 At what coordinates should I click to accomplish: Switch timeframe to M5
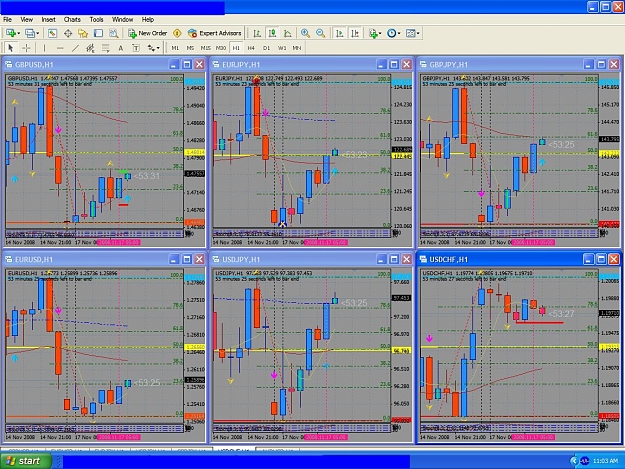[x=190, y=48]
